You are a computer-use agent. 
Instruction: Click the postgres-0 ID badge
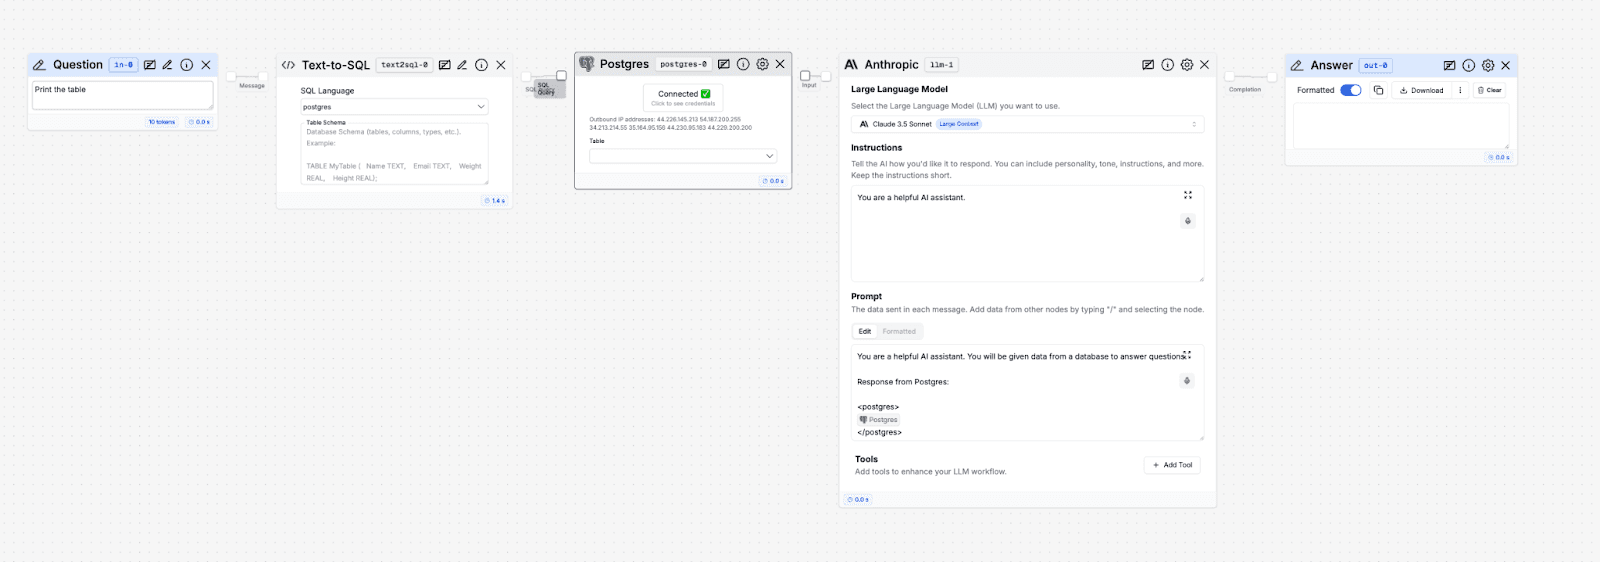[684, 64]
